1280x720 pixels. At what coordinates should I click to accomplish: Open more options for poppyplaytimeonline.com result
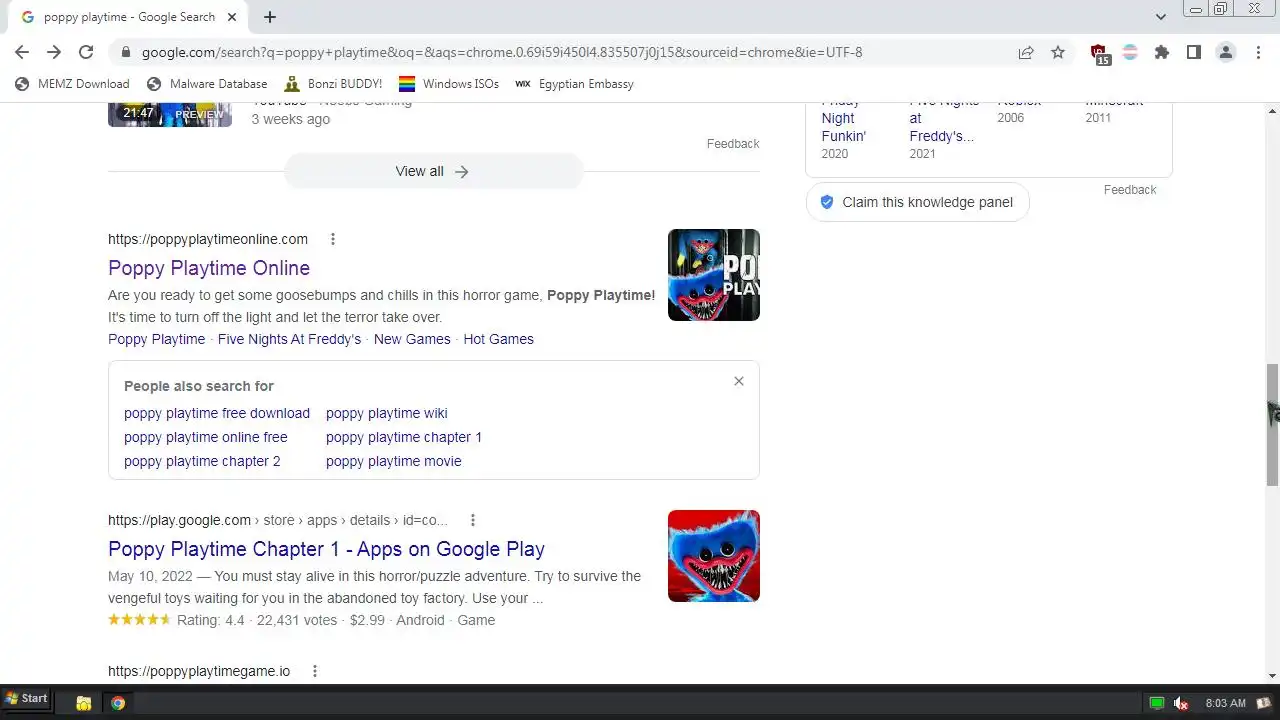[x=333, y=239]
